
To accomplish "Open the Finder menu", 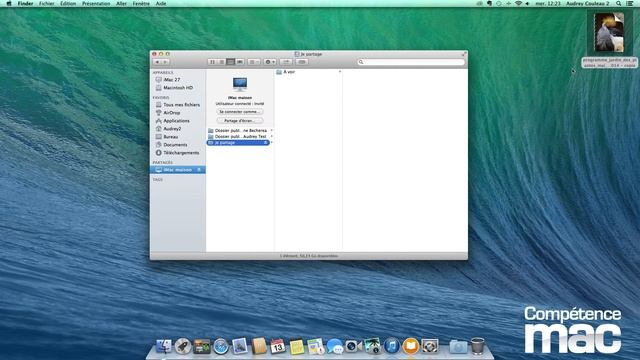I will [x=25, y=3].
